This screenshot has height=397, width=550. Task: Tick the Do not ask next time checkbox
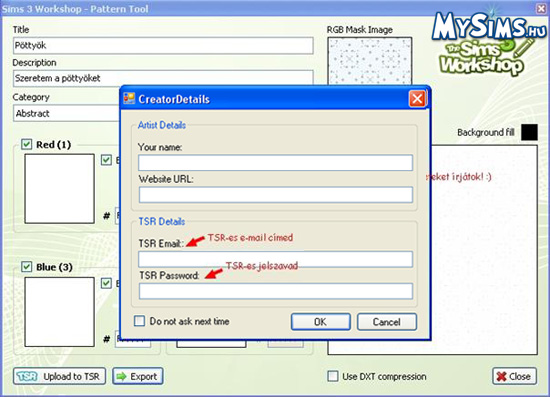(139, 321)
